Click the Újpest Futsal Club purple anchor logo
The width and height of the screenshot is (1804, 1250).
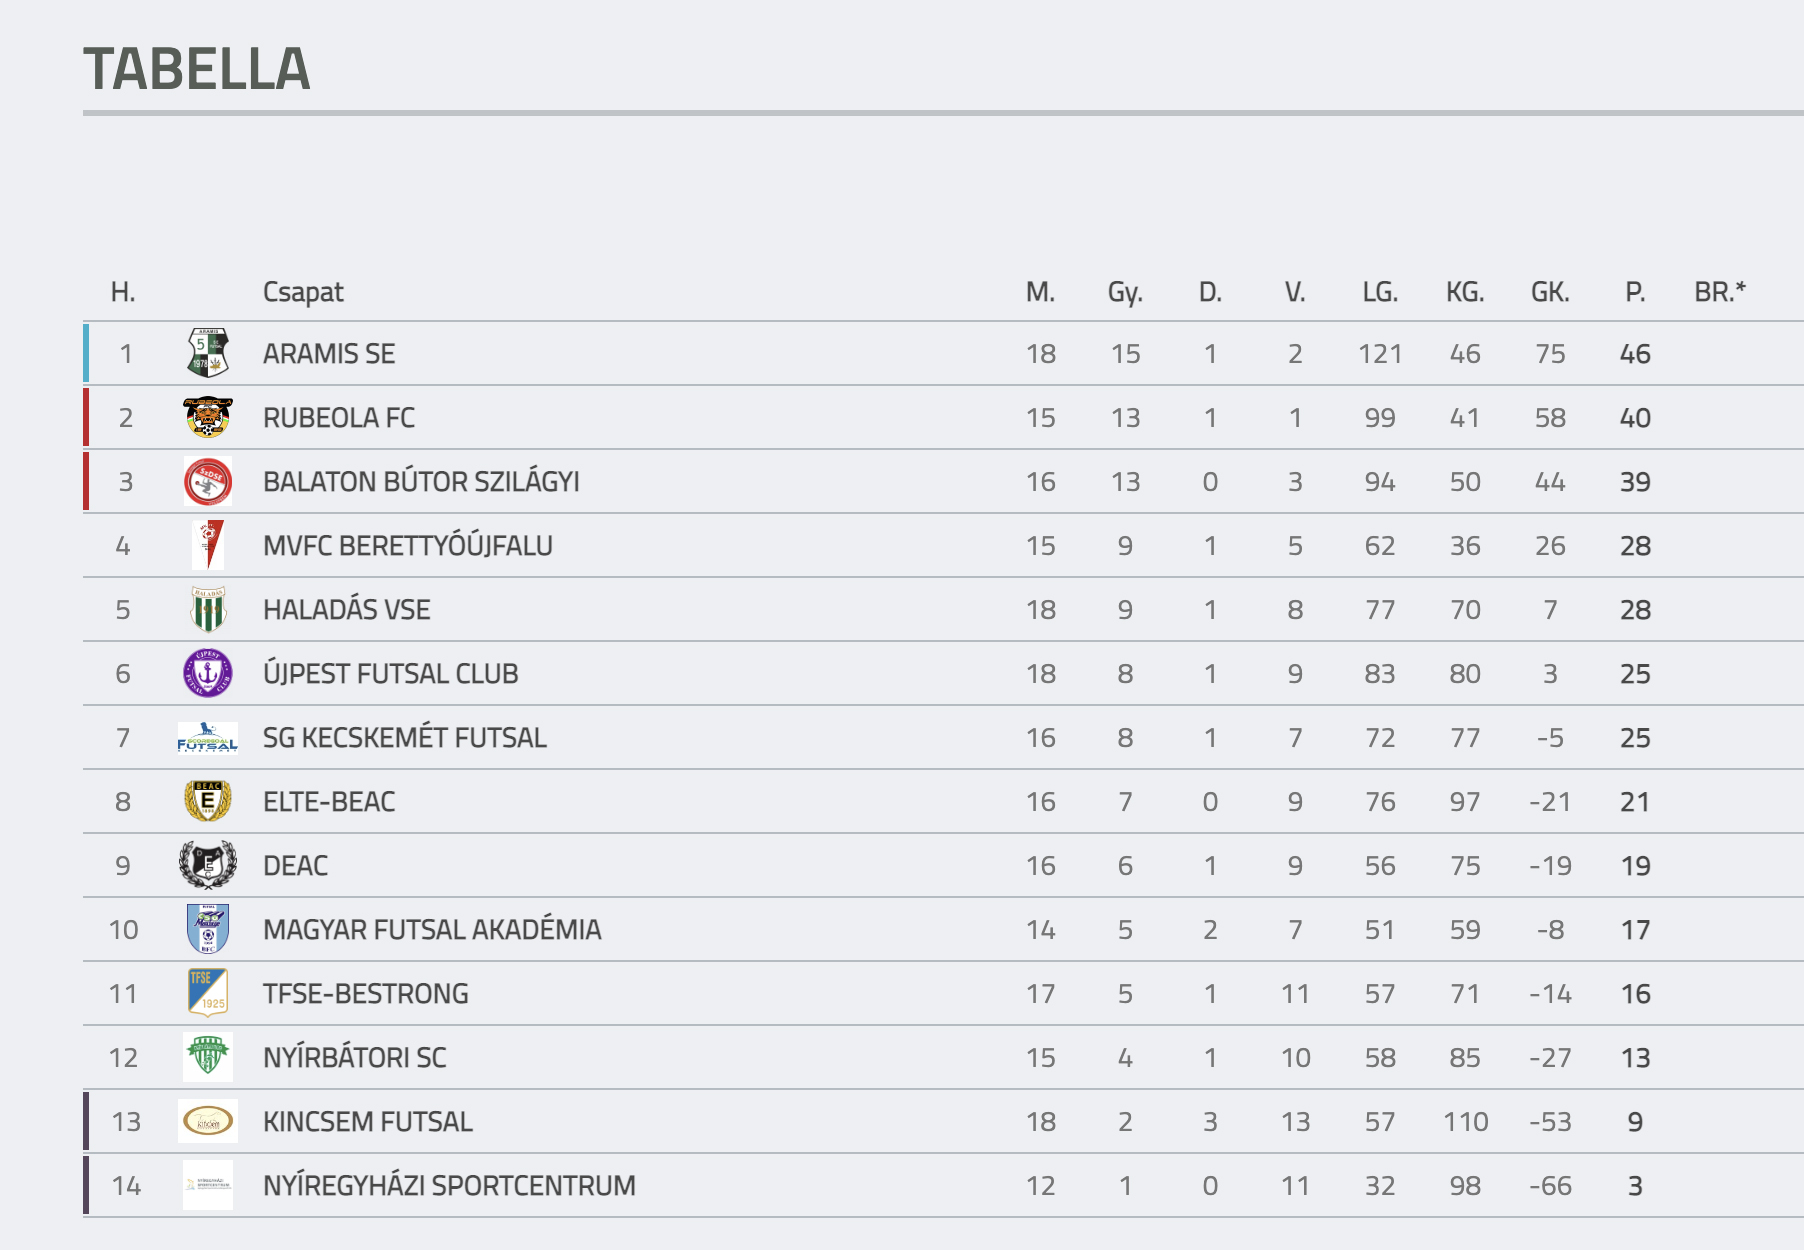tap(208, 673)
